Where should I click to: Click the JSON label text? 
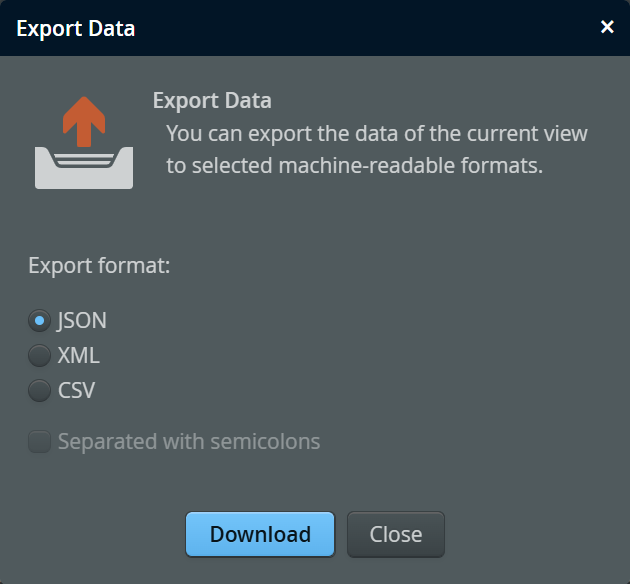coord(82,321)
